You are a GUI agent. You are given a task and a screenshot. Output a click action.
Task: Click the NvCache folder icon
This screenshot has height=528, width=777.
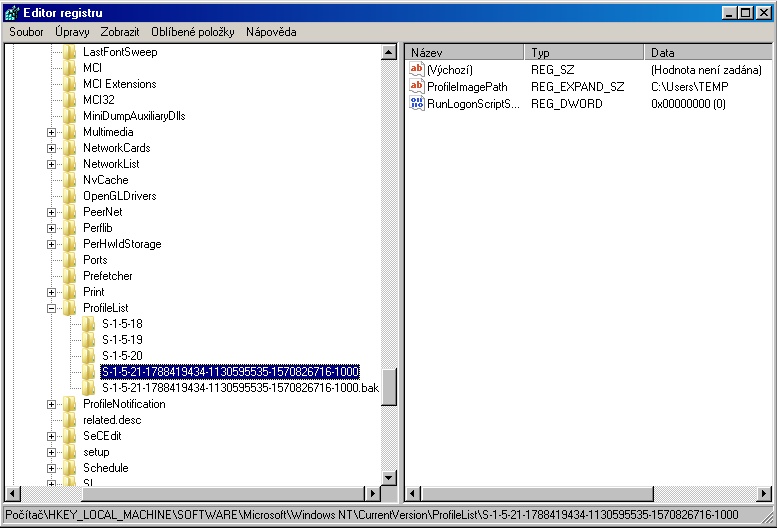70,180
